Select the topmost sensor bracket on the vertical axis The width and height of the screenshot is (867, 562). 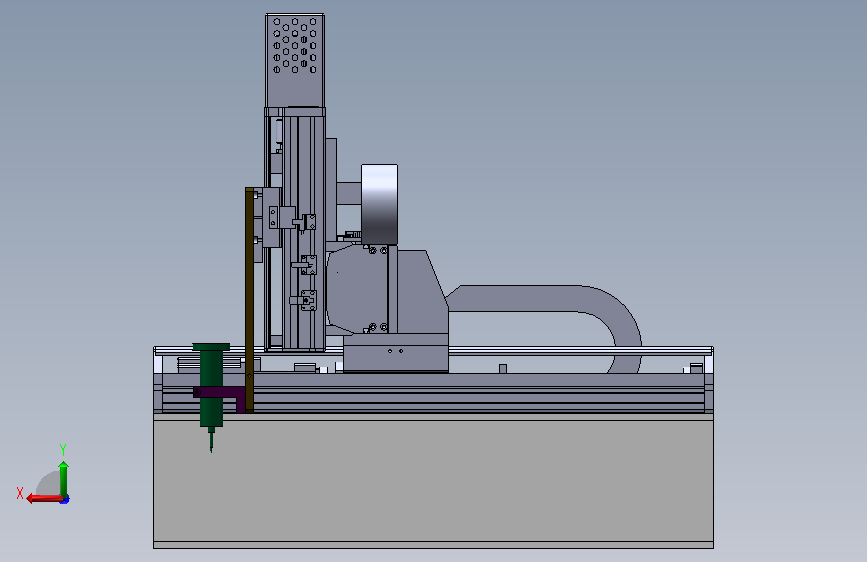[305, 222]
